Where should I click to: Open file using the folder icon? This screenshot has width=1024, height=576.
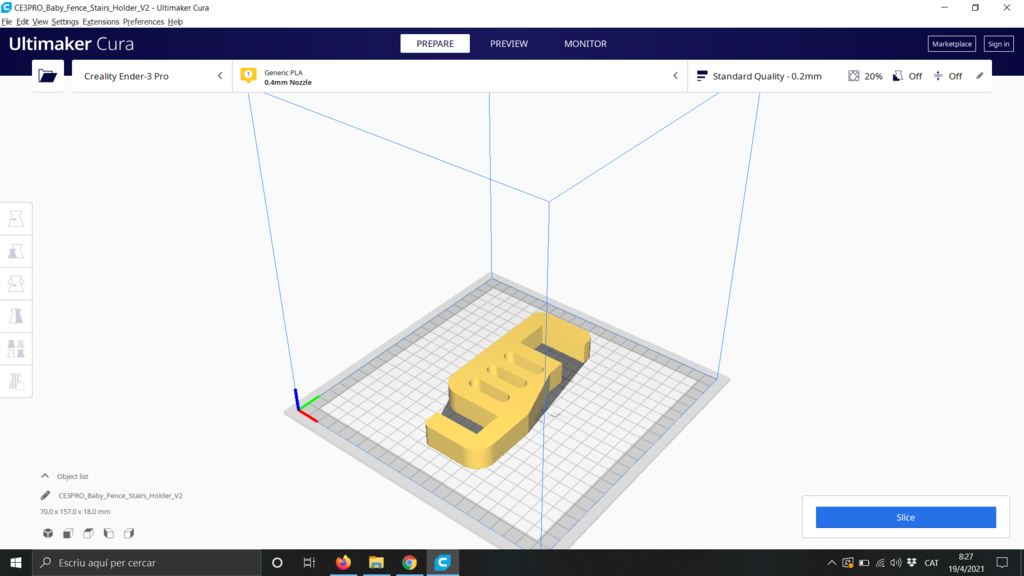48,76
